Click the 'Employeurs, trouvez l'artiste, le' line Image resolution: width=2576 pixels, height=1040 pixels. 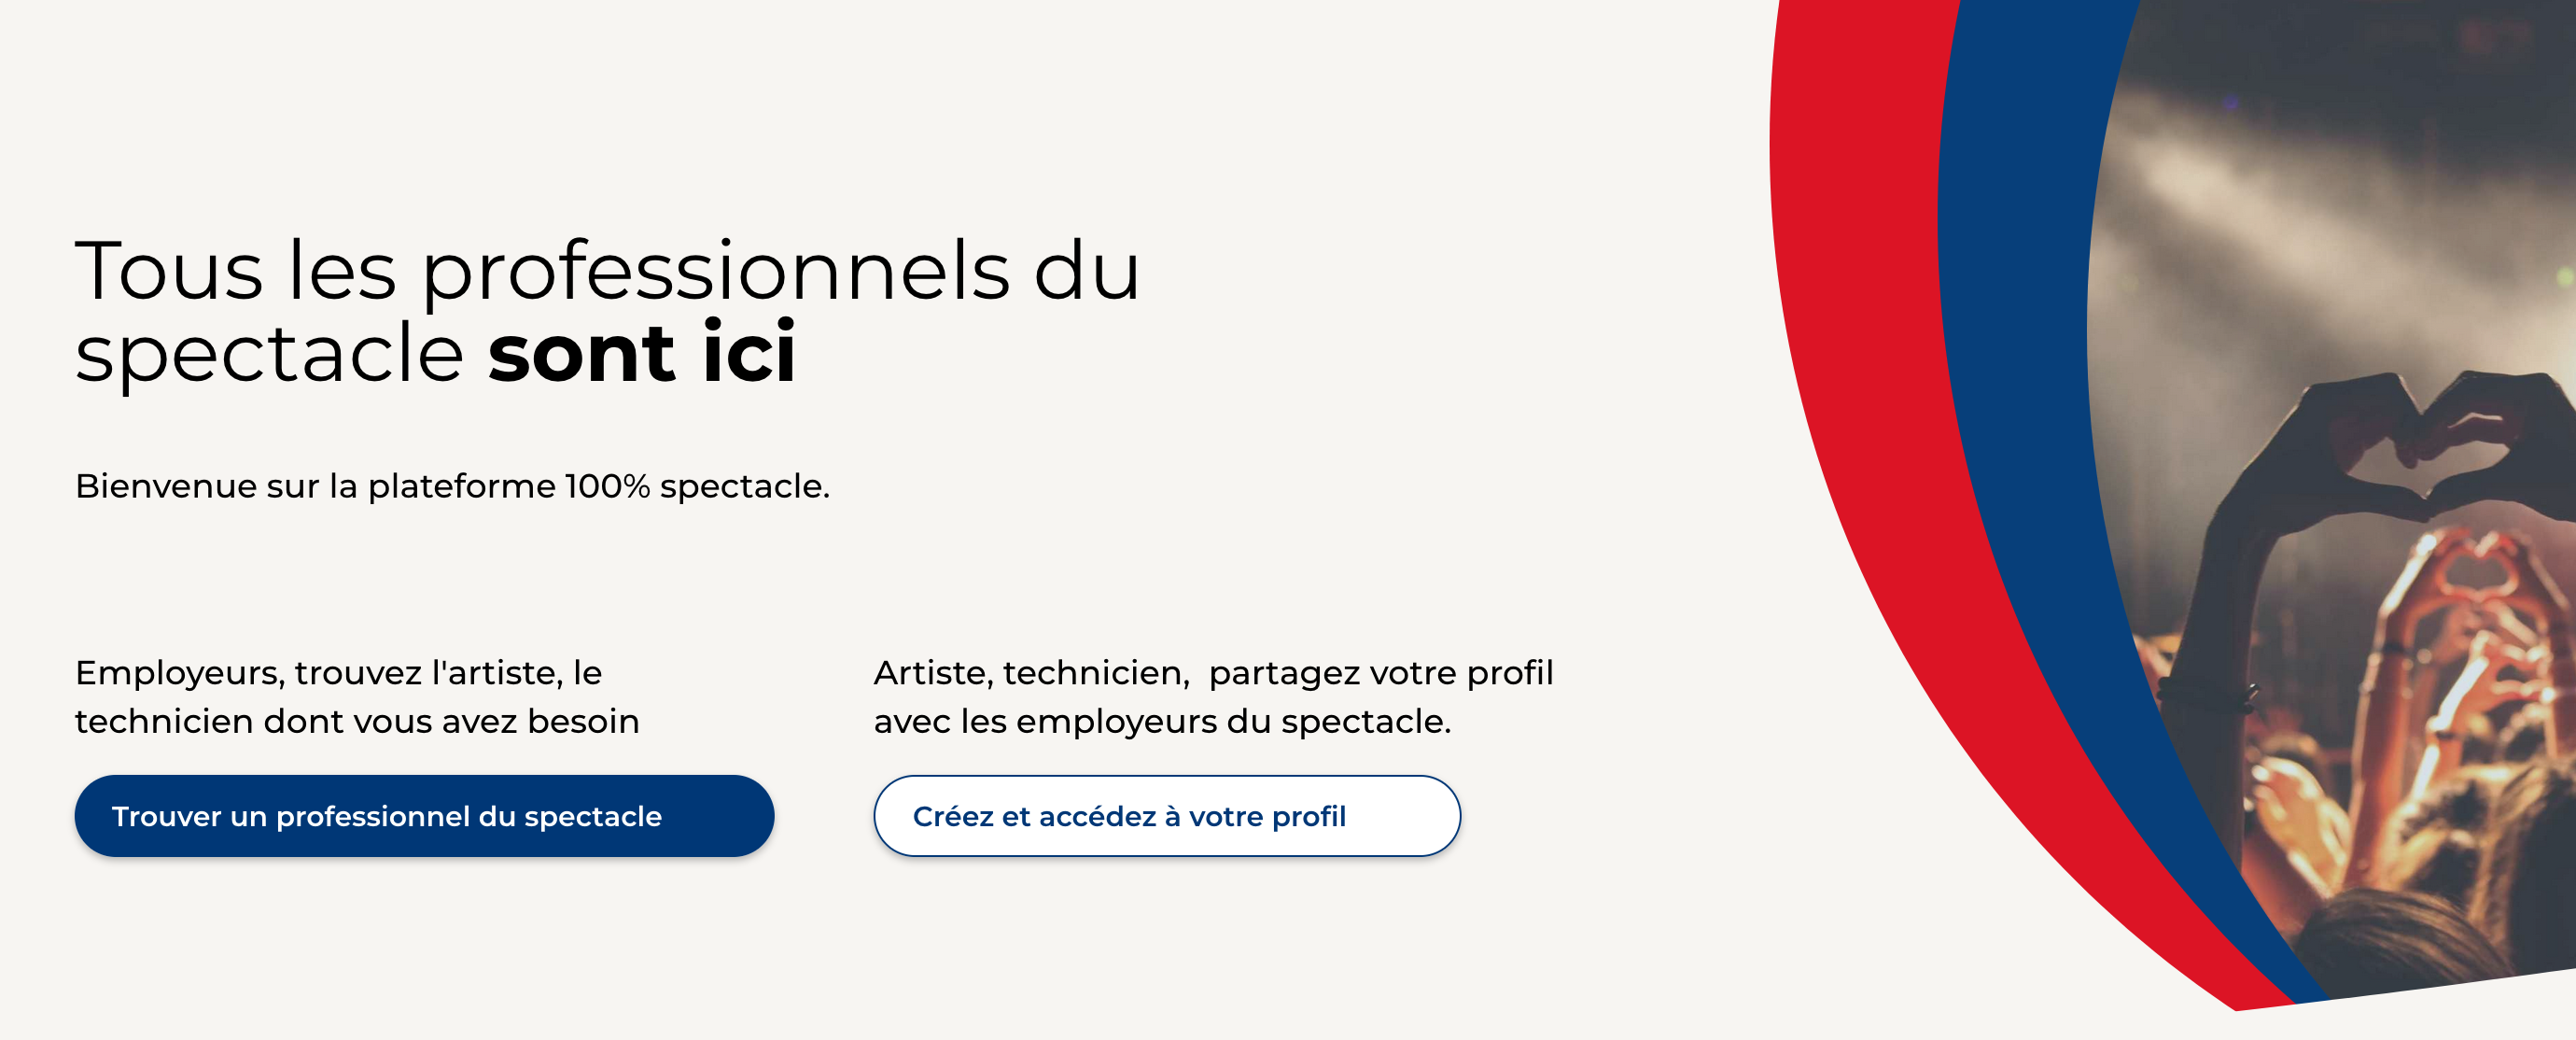click(x=338, y=673)
